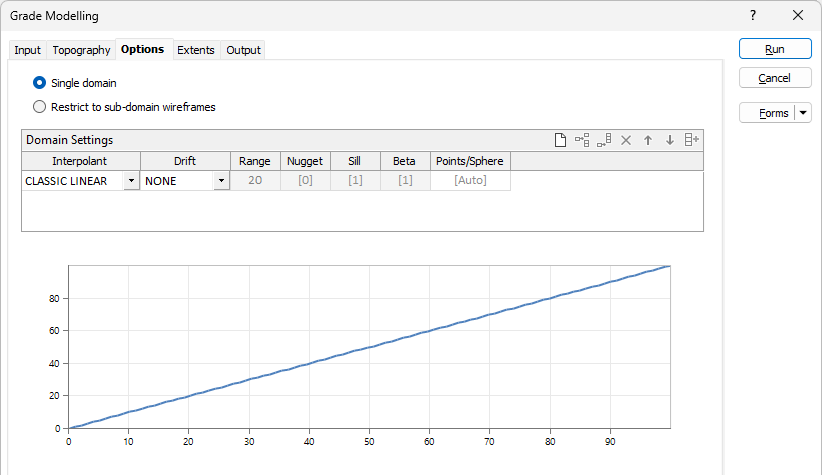Choose Restrict to sub-domain wireframes option

pyautogui.click(x=39, y=107)
